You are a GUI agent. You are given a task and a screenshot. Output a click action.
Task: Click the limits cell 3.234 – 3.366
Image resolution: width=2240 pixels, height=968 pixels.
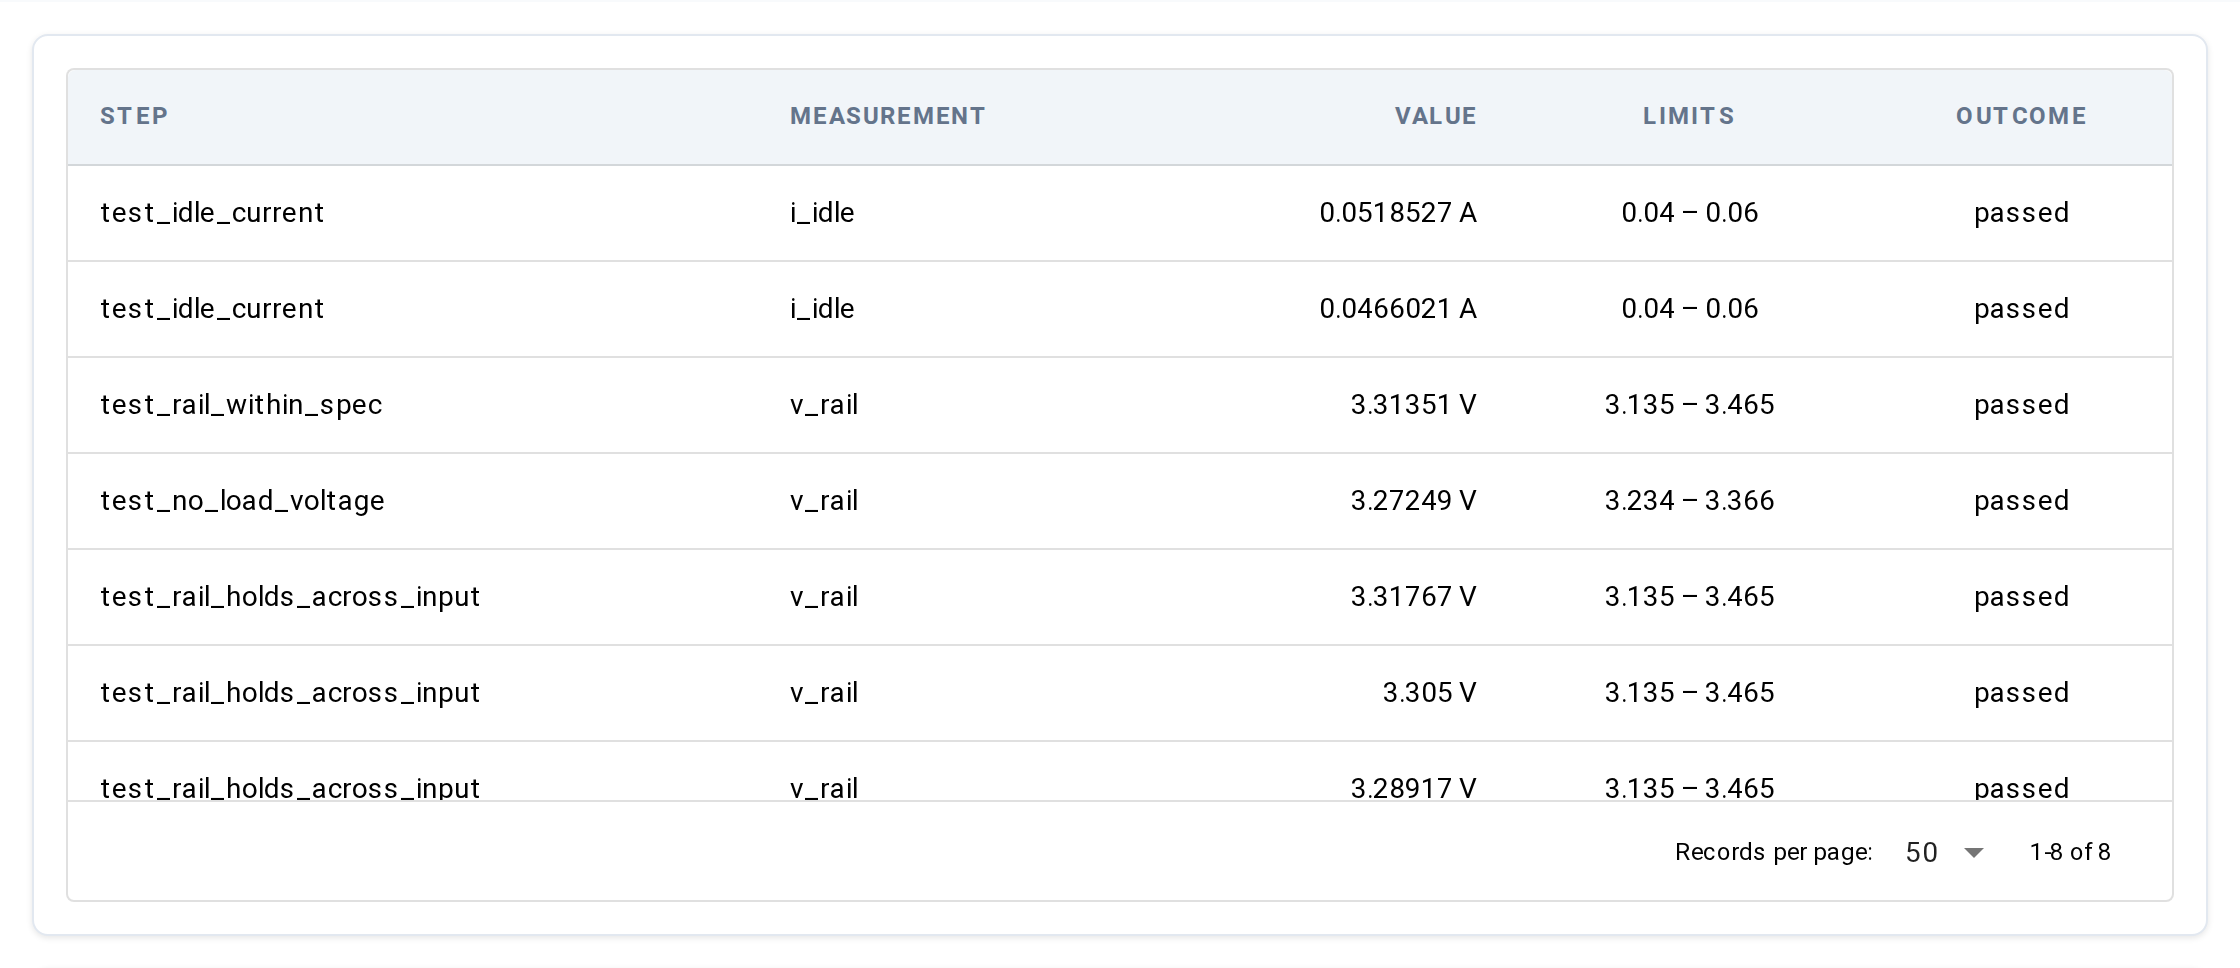coord(1689,500)
